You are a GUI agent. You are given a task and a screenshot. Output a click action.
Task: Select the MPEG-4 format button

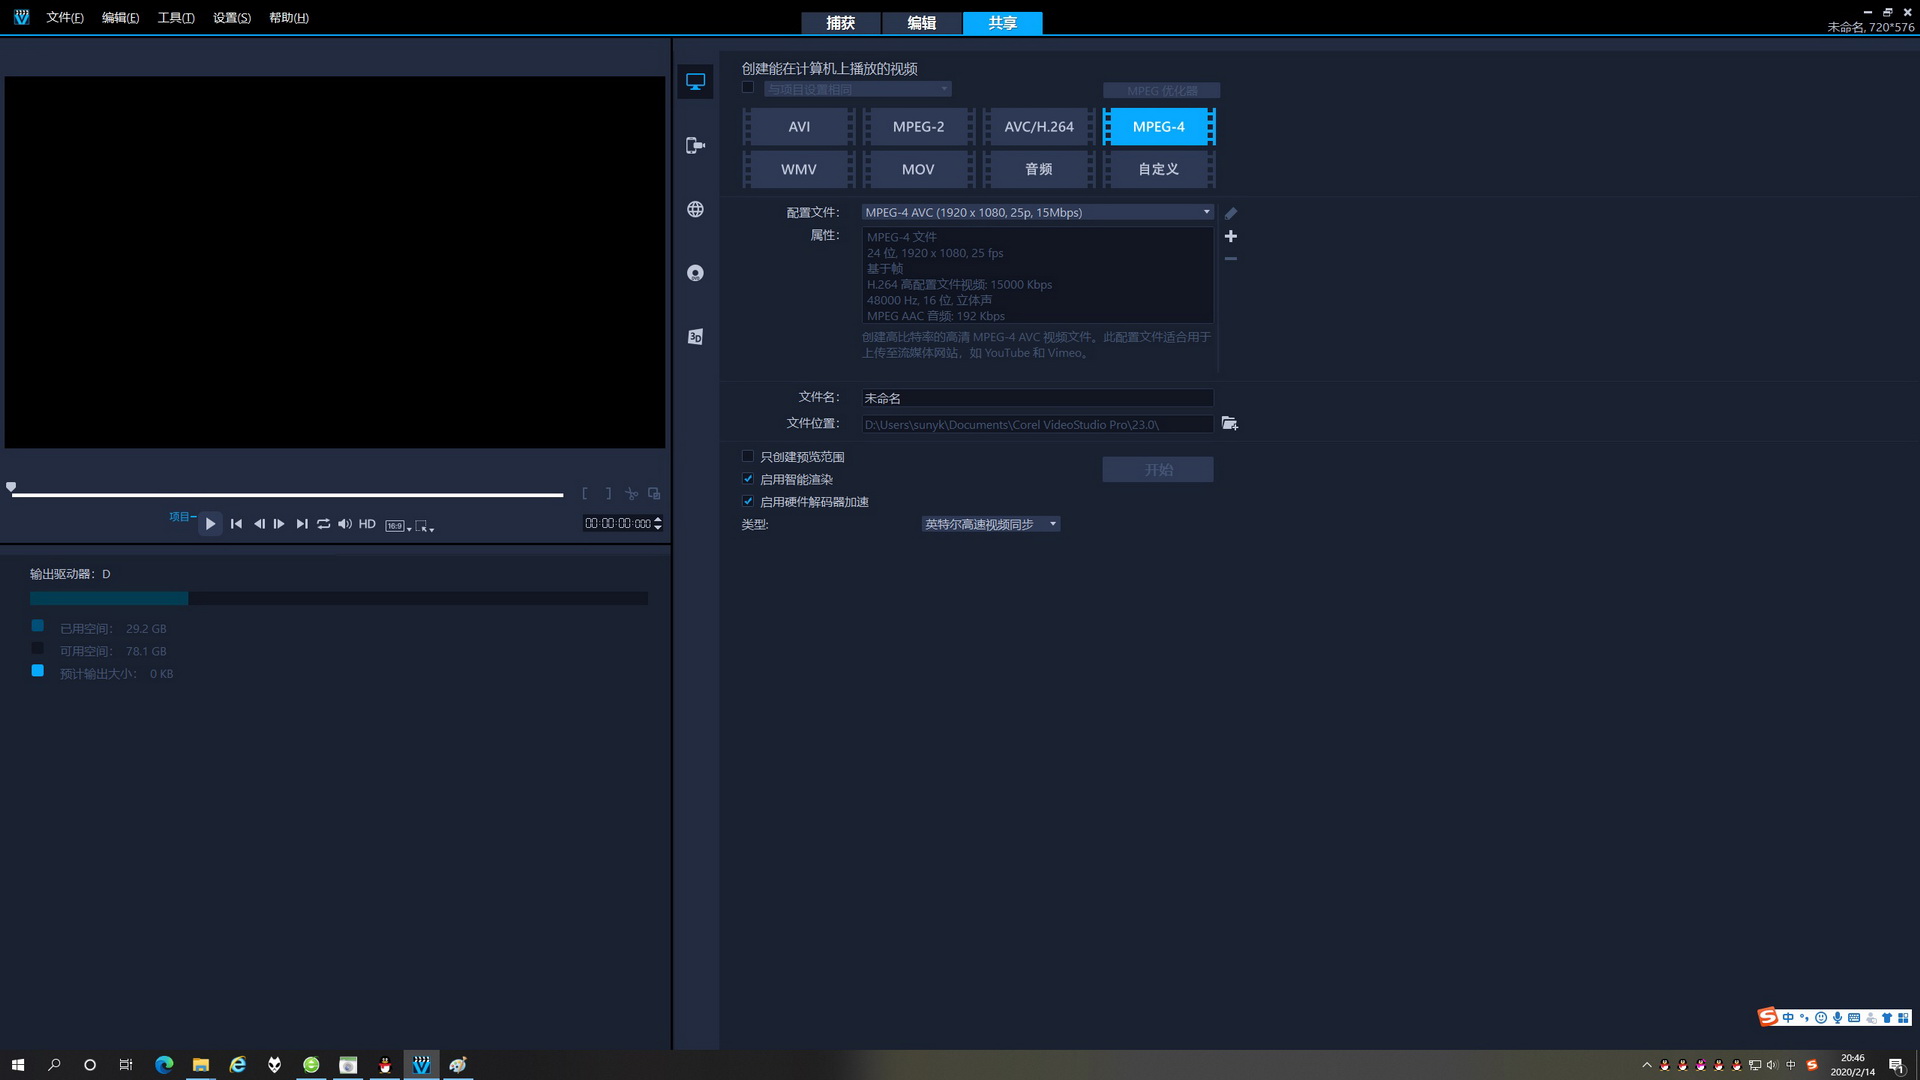(x=1159, y=127)
